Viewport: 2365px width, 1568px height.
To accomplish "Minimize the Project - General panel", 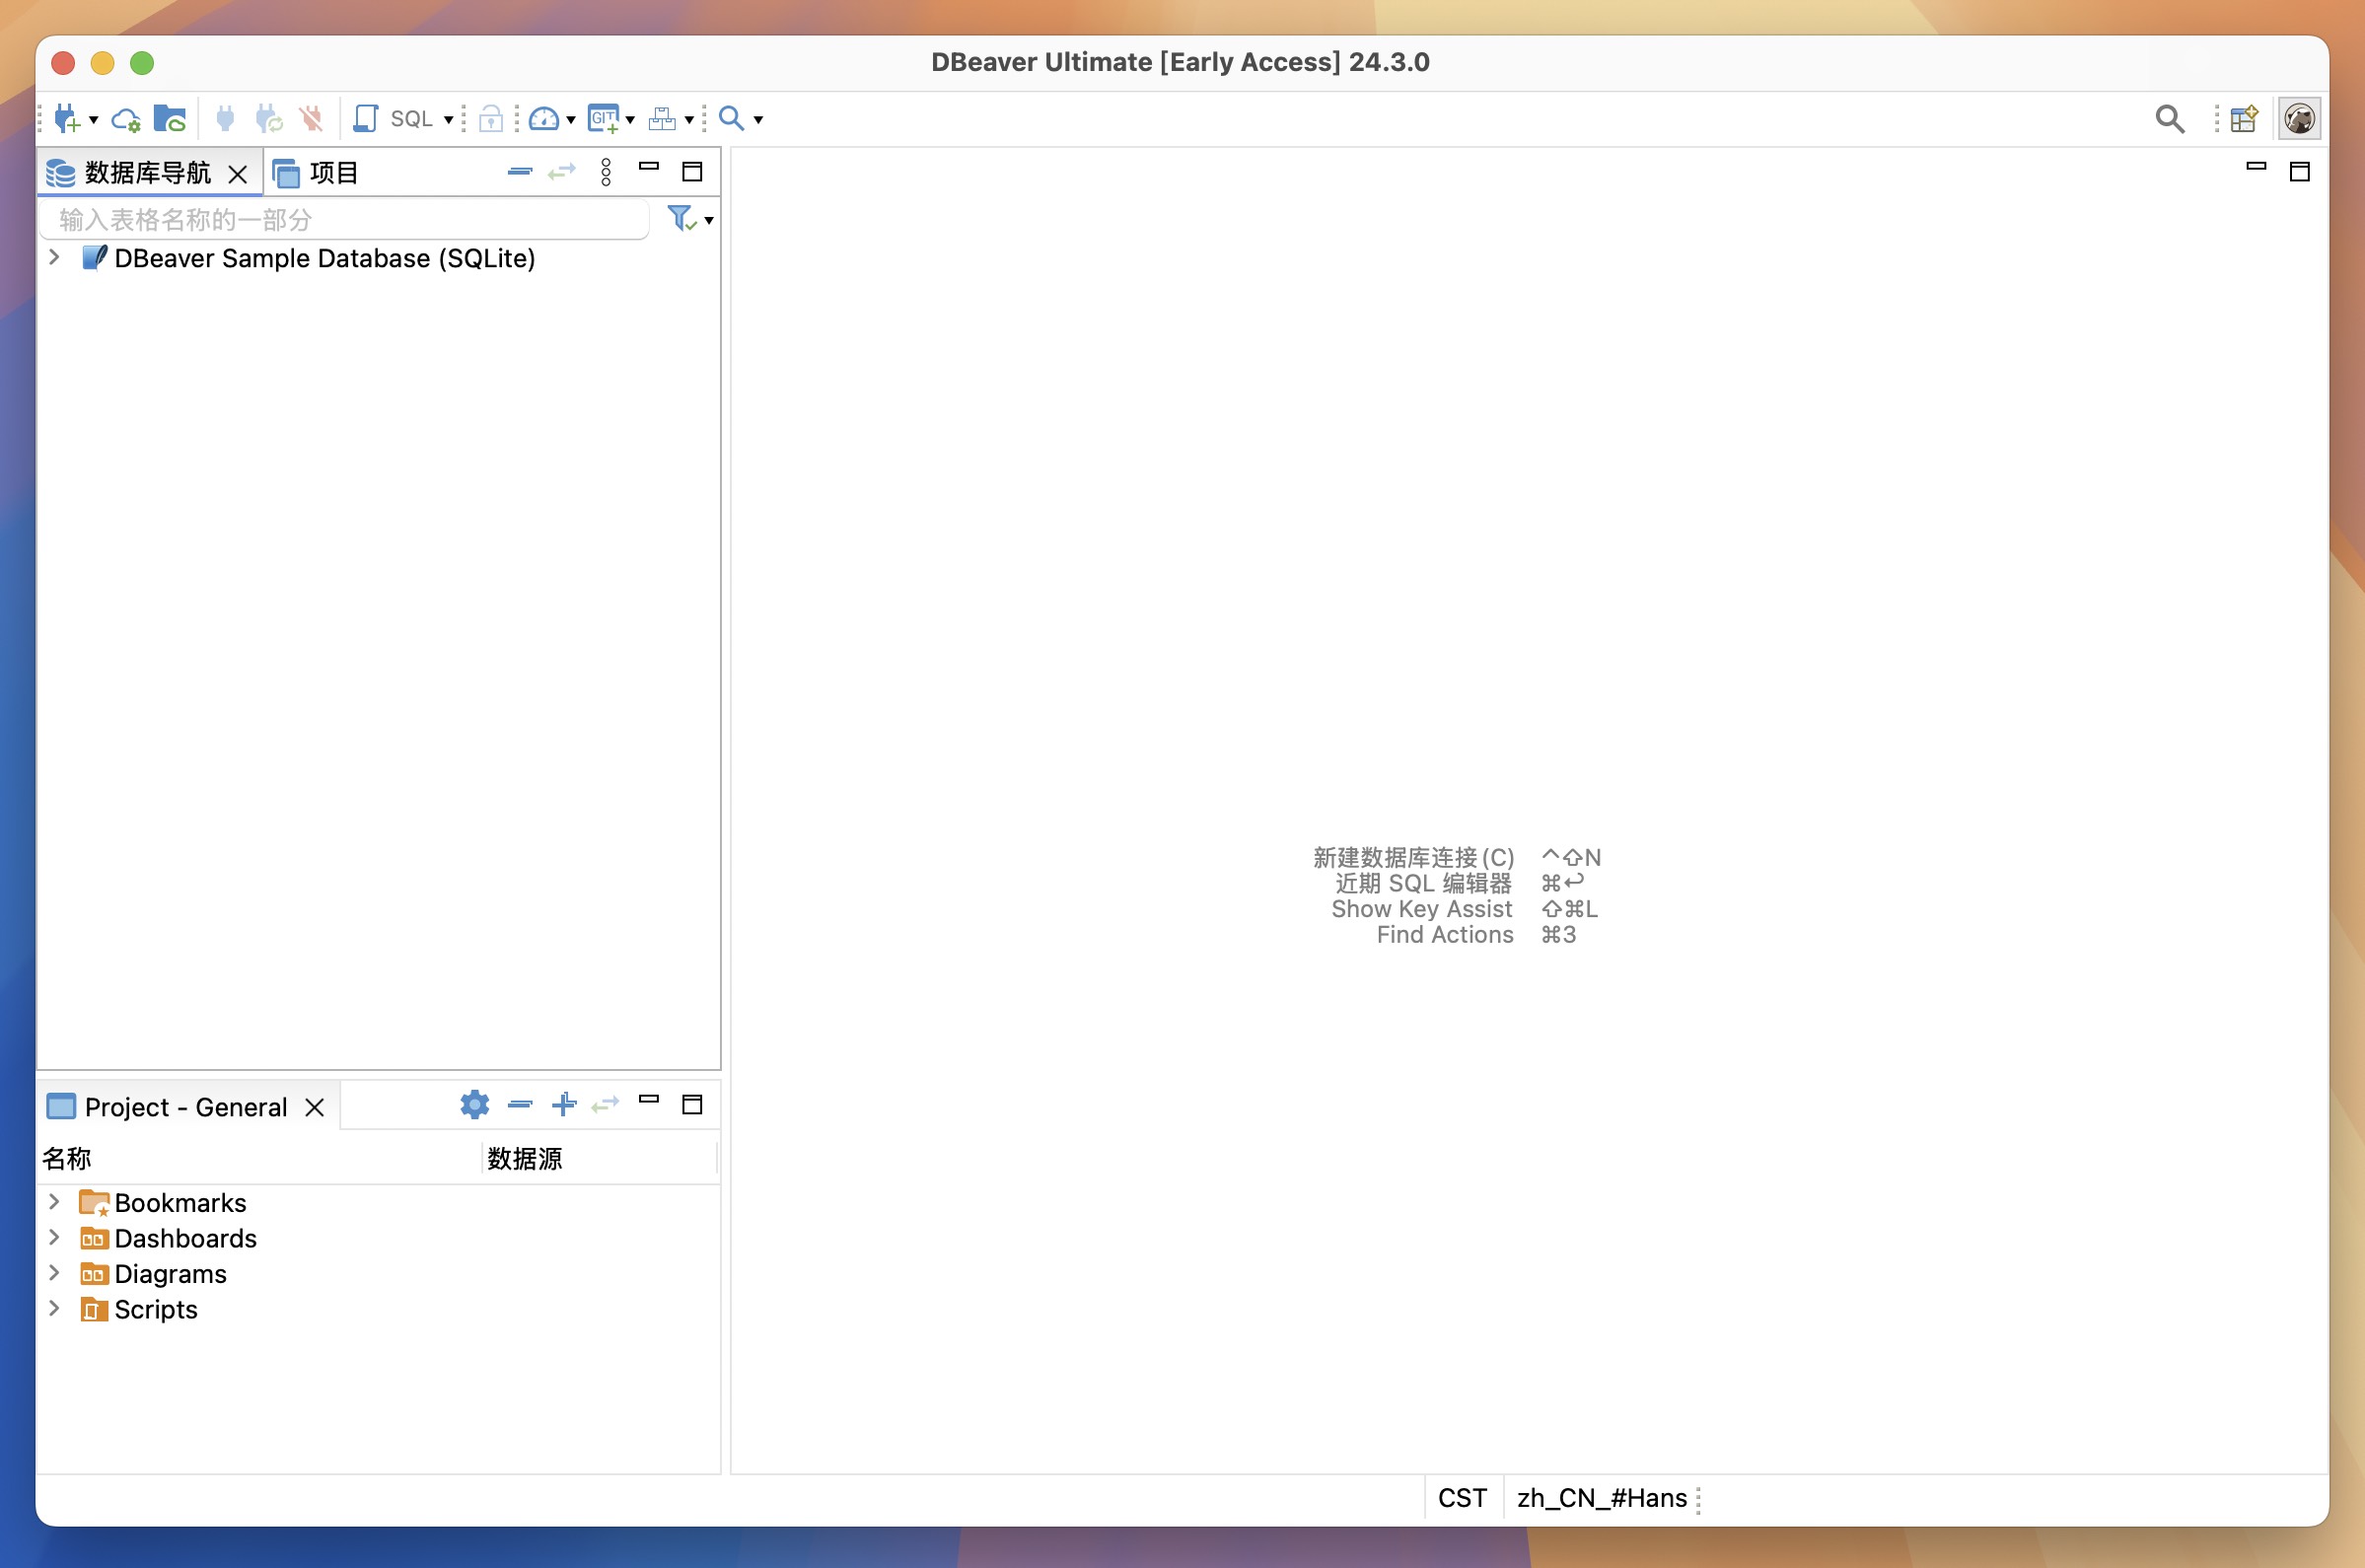I will (x=649, y=1099).
